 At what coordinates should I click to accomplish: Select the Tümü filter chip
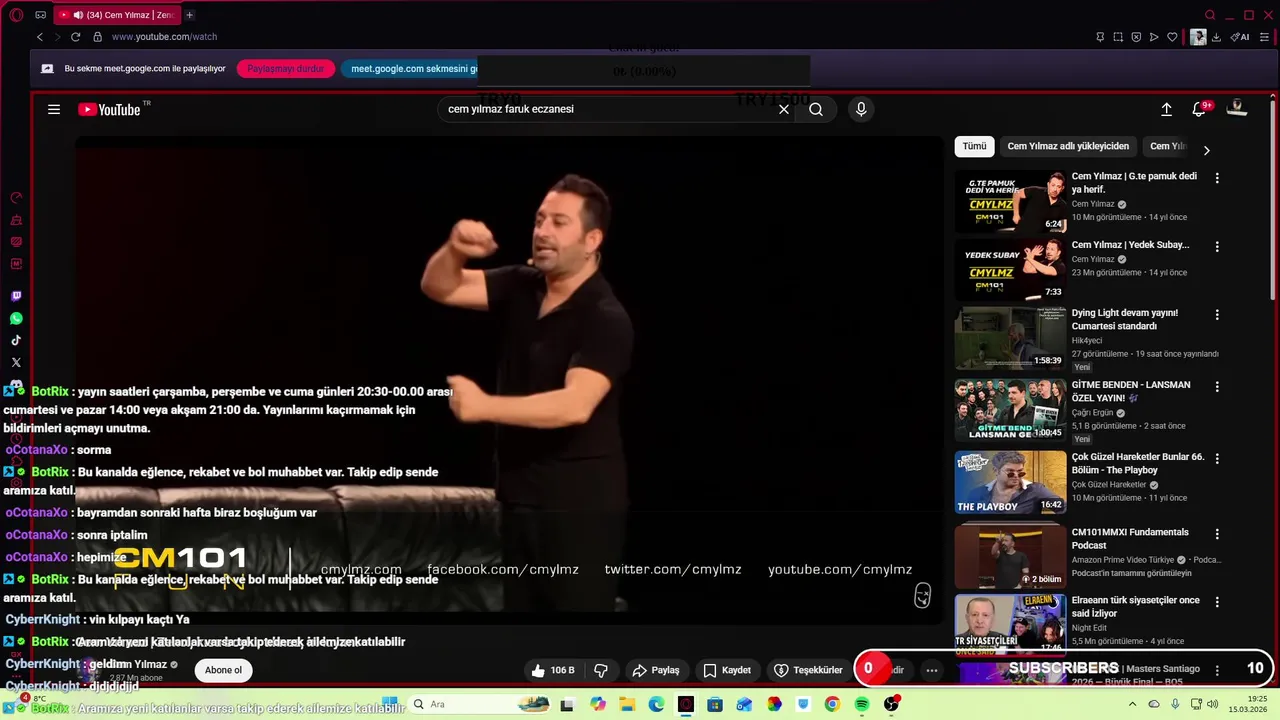(974, 146)
